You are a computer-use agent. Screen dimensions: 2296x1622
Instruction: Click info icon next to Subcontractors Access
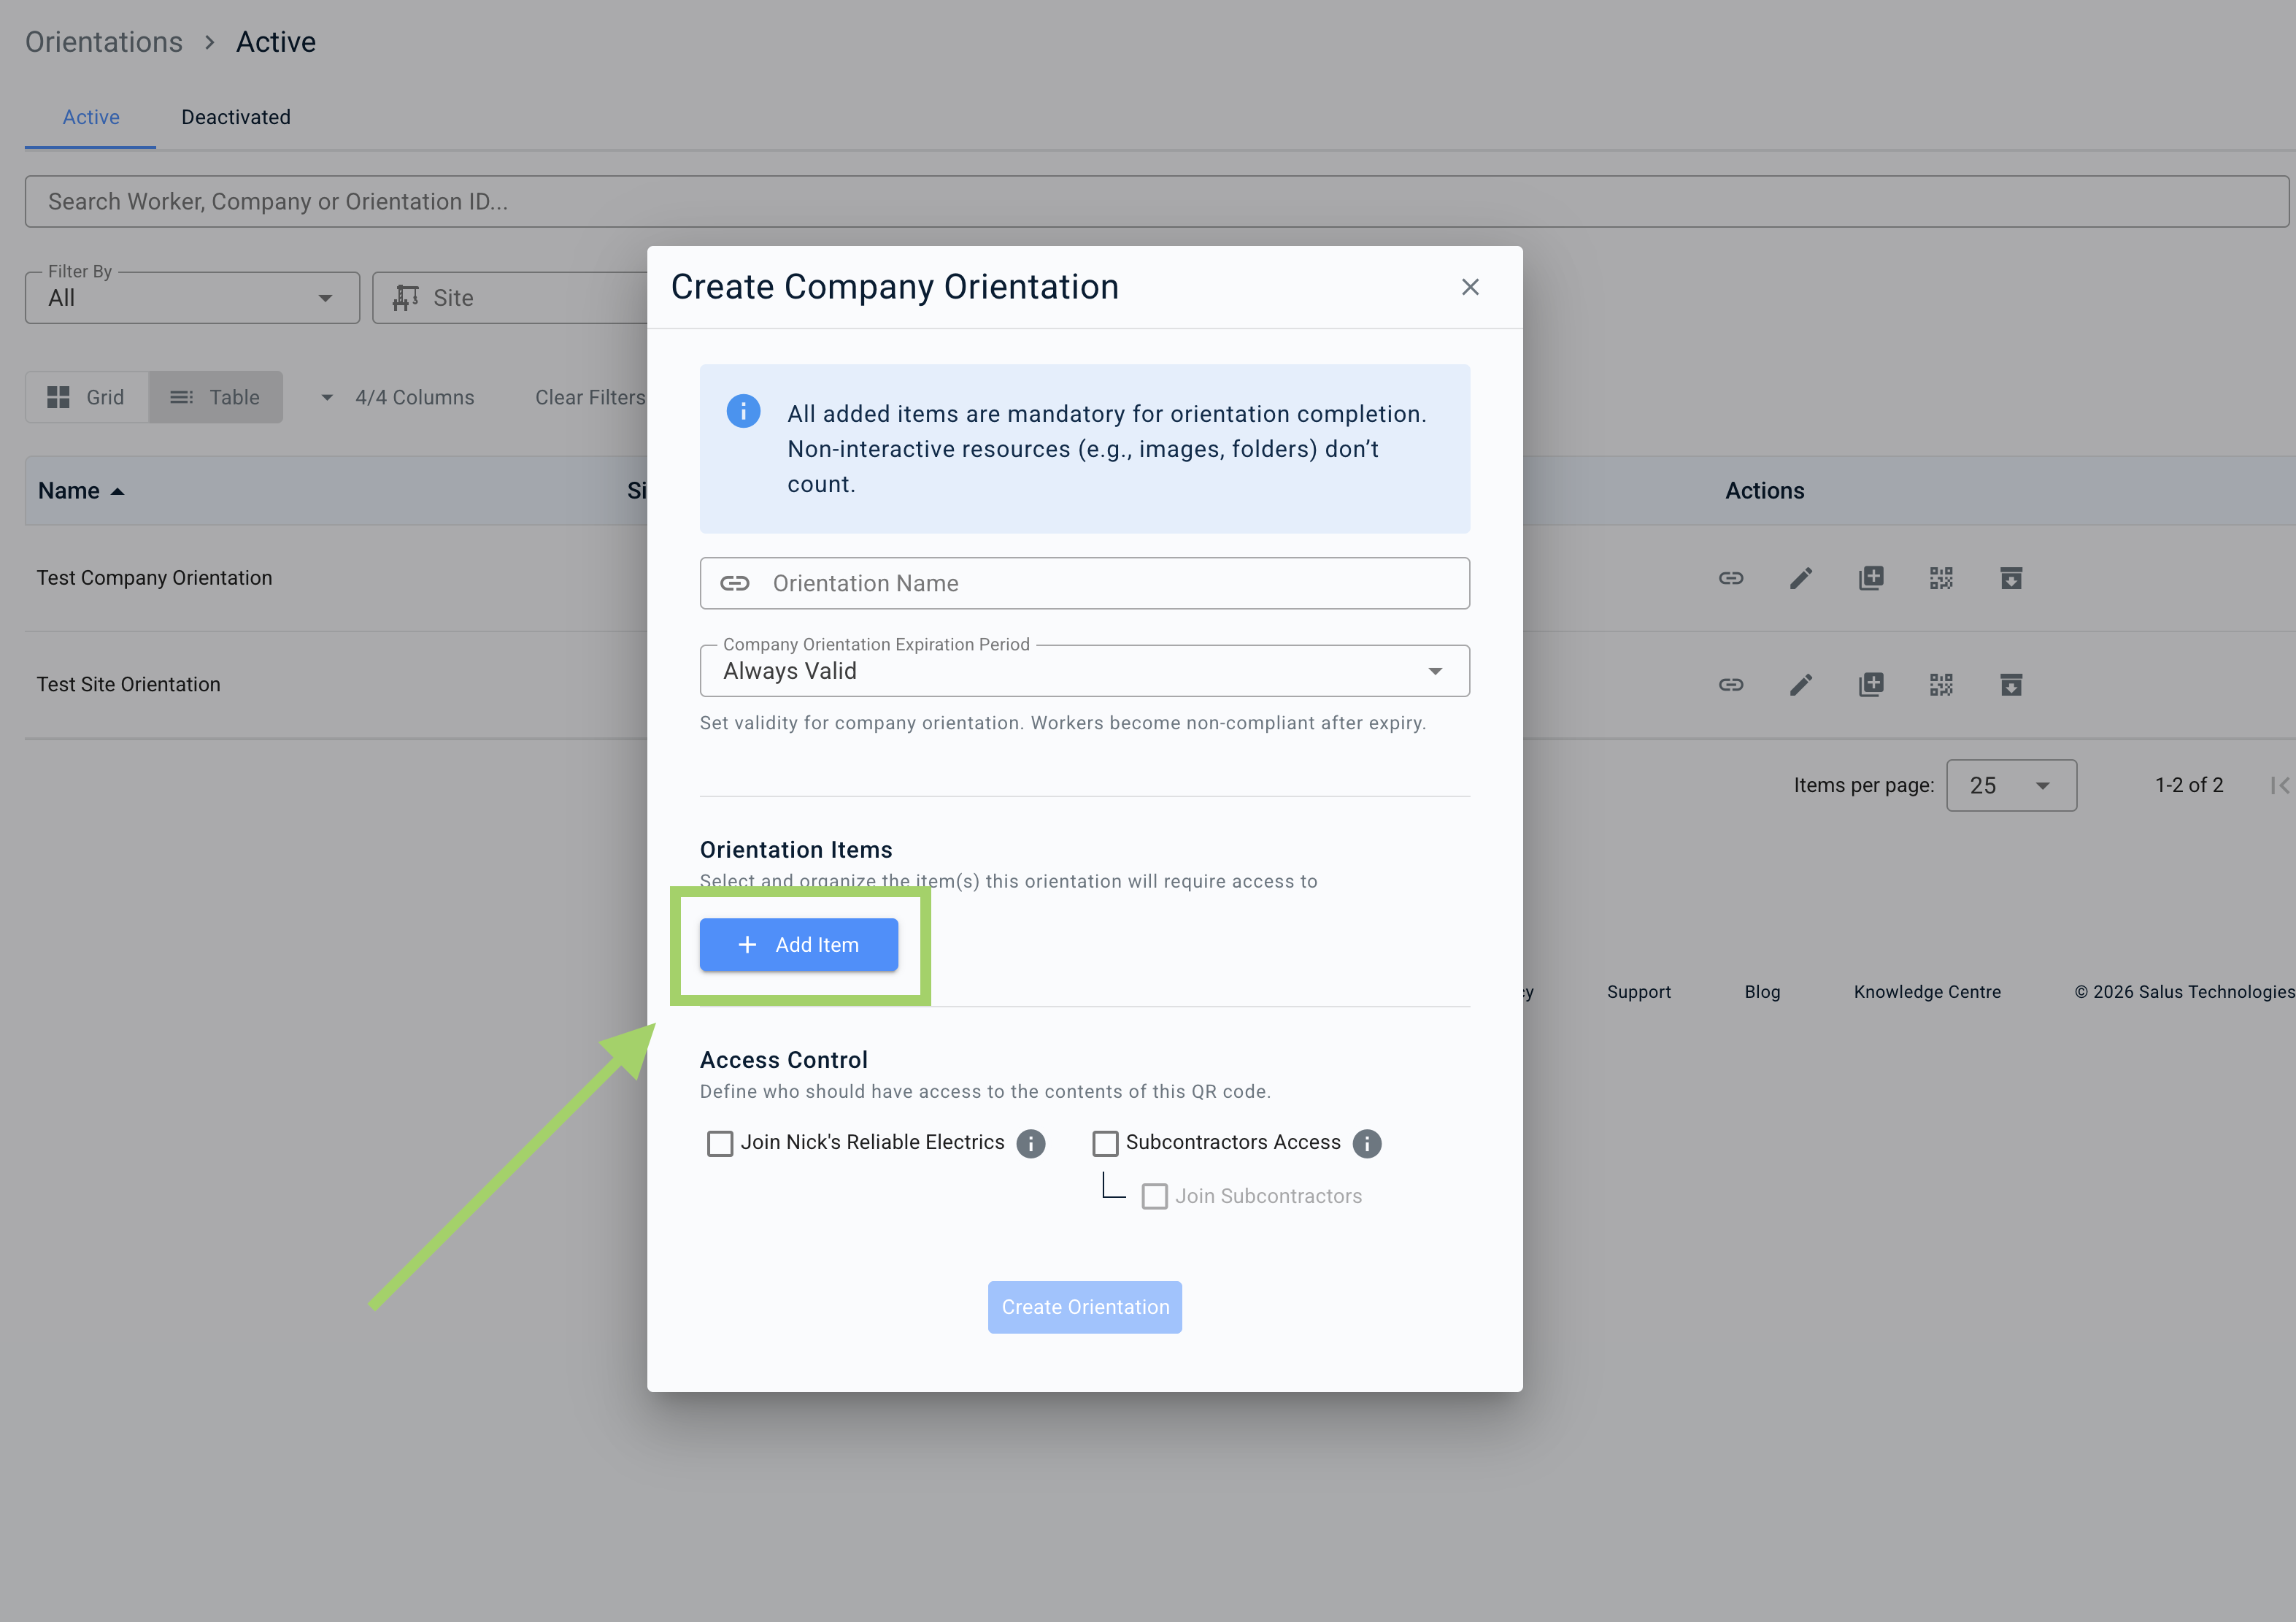point(1366,1143)
